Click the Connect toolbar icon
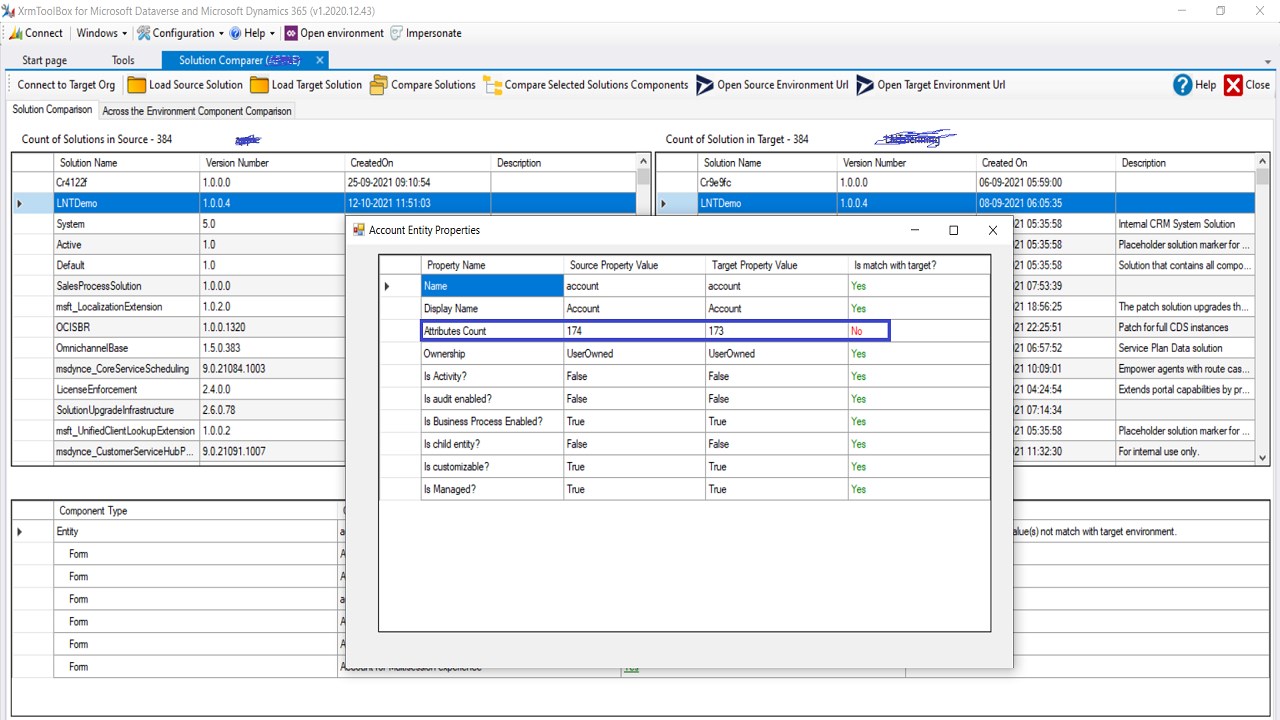 coord(16,33)
